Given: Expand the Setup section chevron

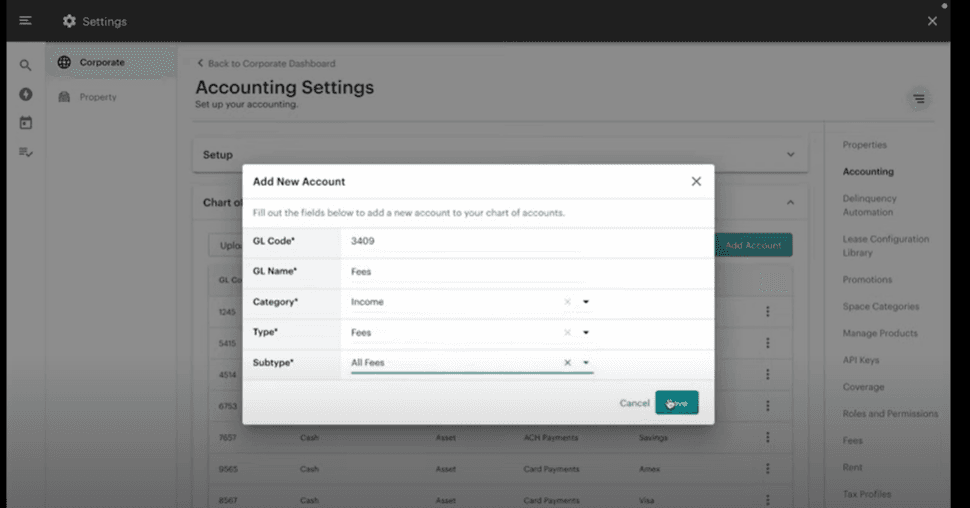Looking at the screenshot, I should (x=791, y=155).
